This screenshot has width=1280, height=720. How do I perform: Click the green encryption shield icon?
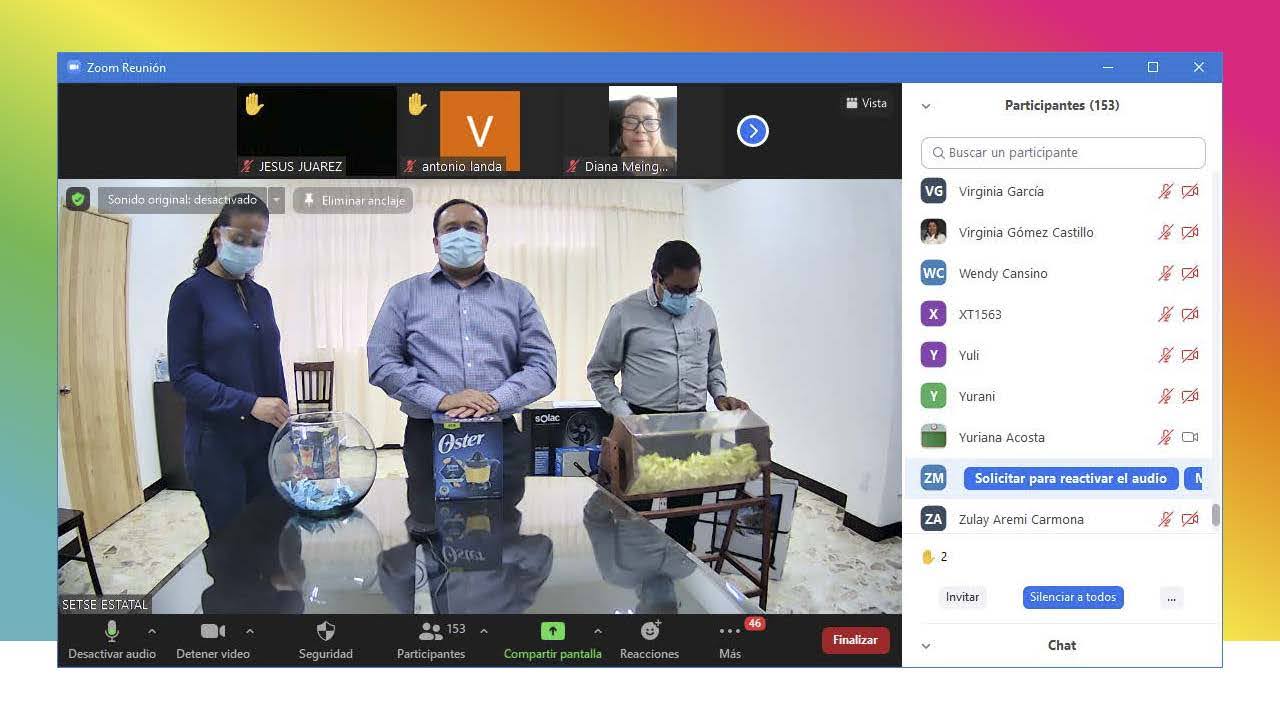click(78, 200)
